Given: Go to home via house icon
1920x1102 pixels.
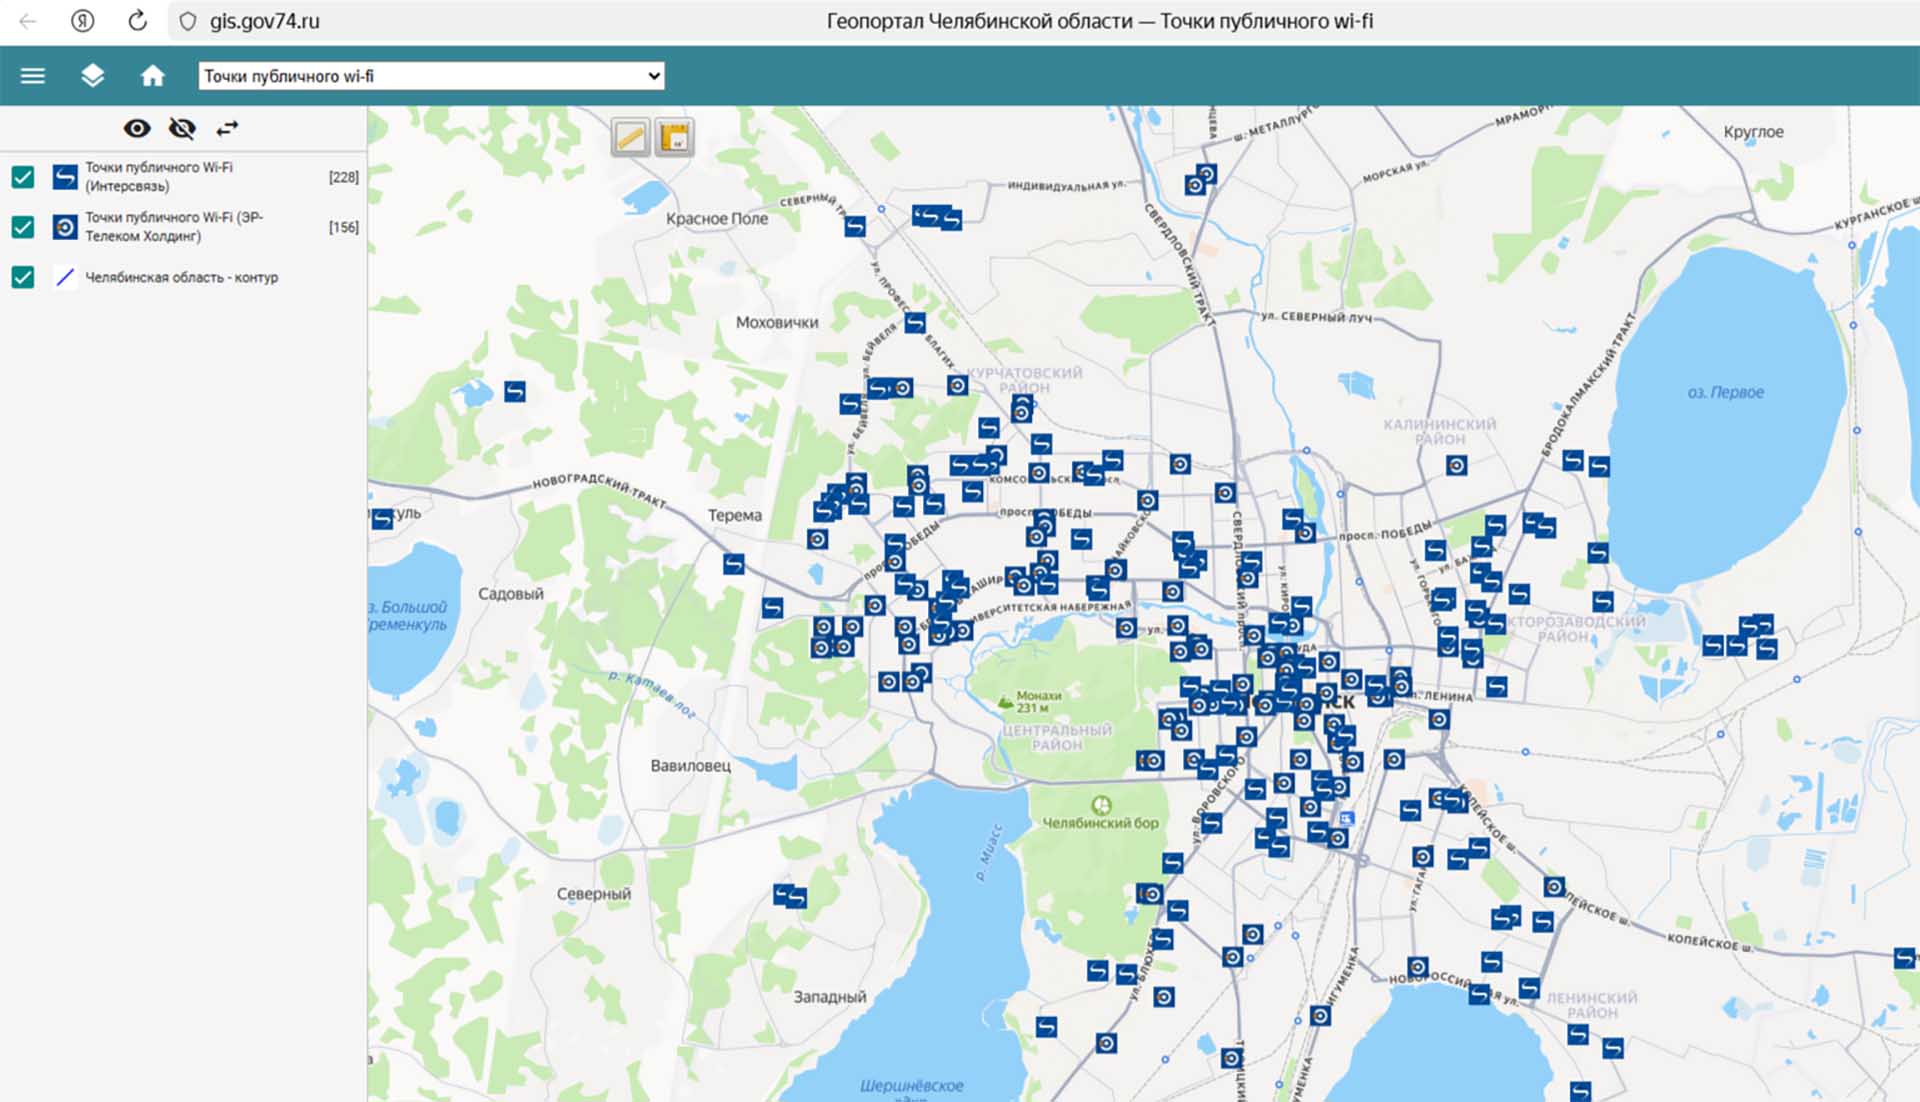Looking at the screenshot, I should point(152,76).
